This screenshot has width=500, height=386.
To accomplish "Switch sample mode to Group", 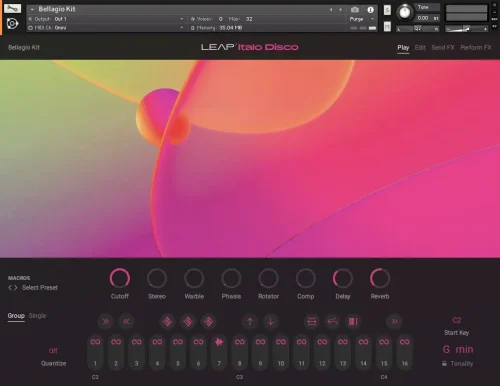I will tap(16, 316).
